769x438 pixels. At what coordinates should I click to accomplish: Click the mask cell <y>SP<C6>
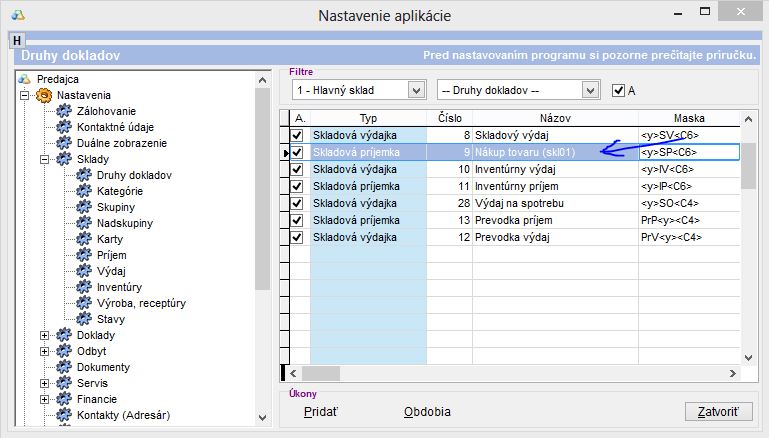[x=689, y=152]
